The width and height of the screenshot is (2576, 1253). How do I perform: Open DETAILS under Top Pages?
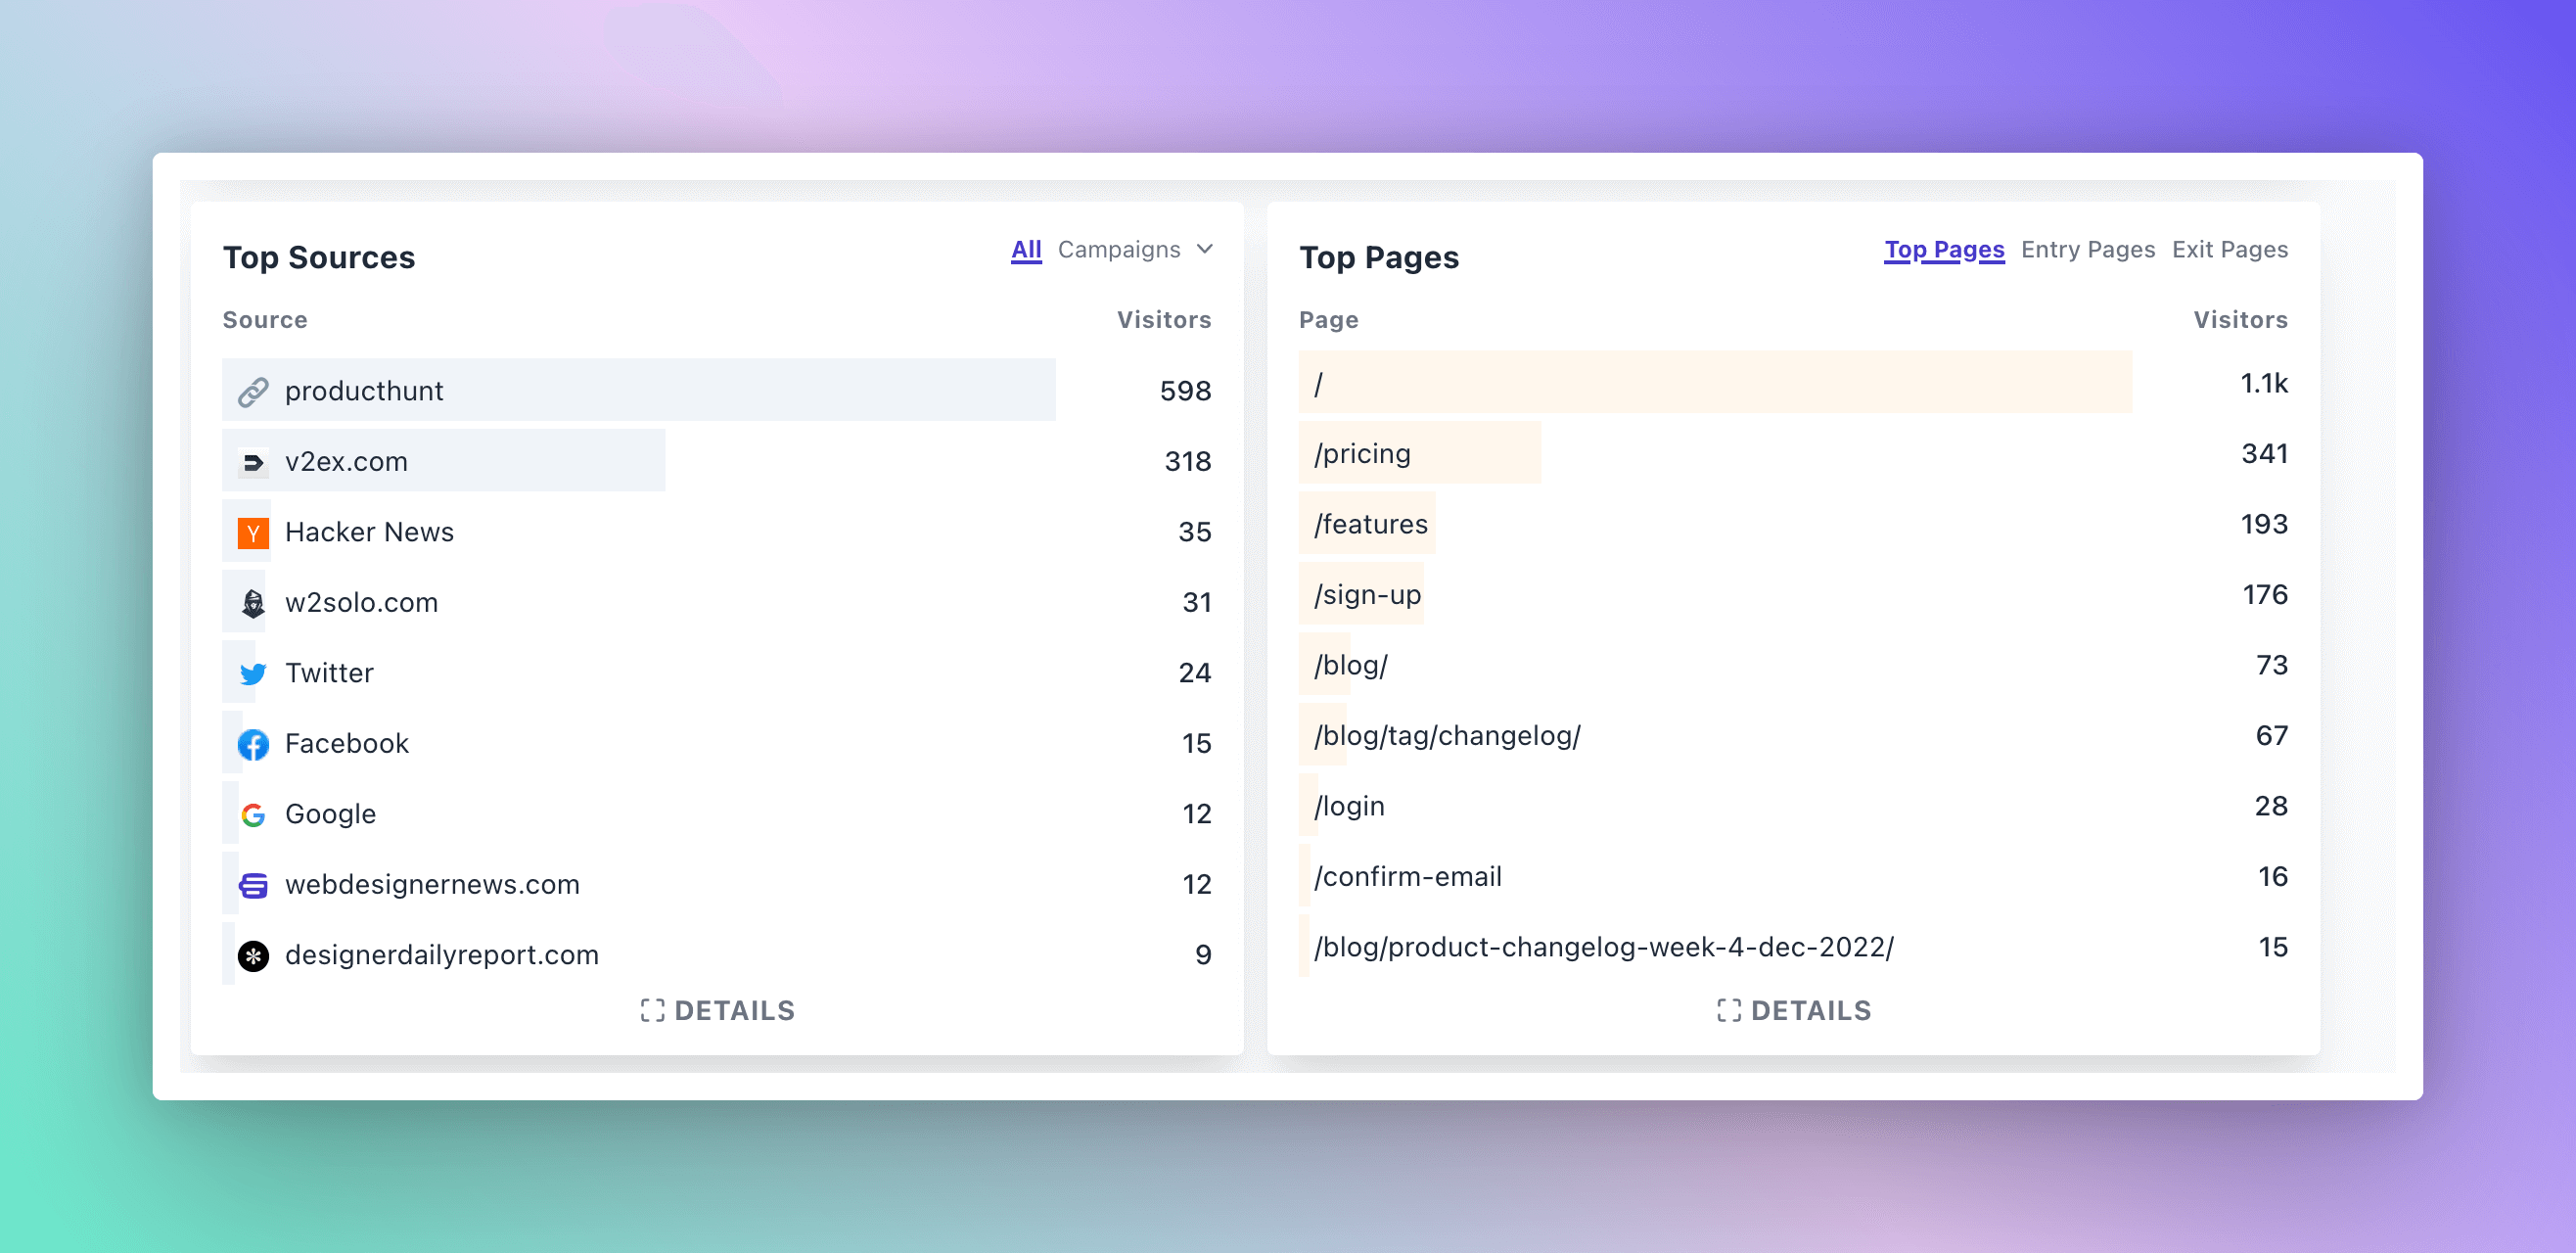tap(1794, 1011)
